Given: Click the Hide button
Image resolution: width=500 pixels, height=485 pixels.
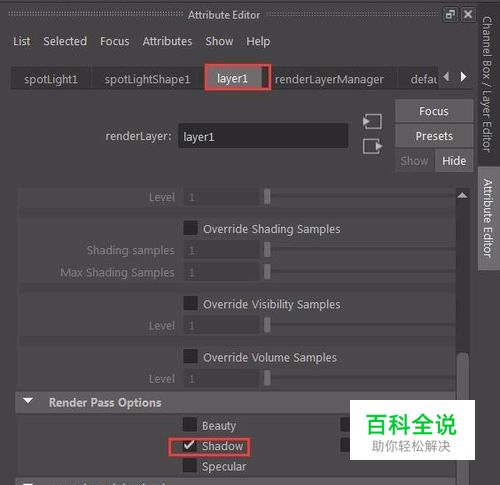Looking at the screenshot, I should 454,161.
